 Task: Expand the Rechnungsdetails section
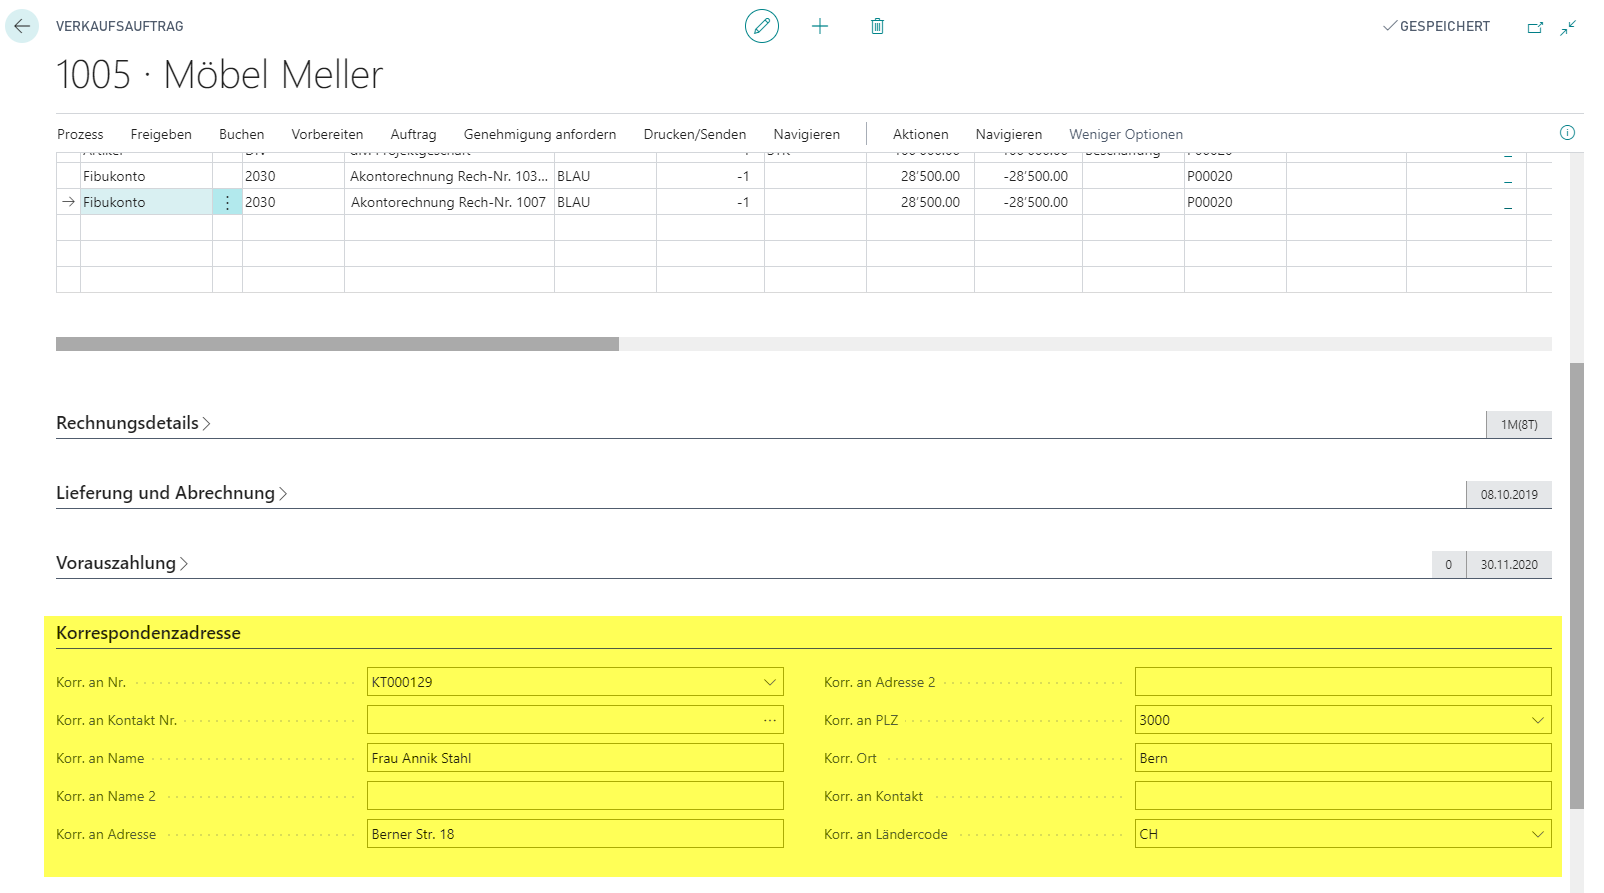click(x=133, y=423)
